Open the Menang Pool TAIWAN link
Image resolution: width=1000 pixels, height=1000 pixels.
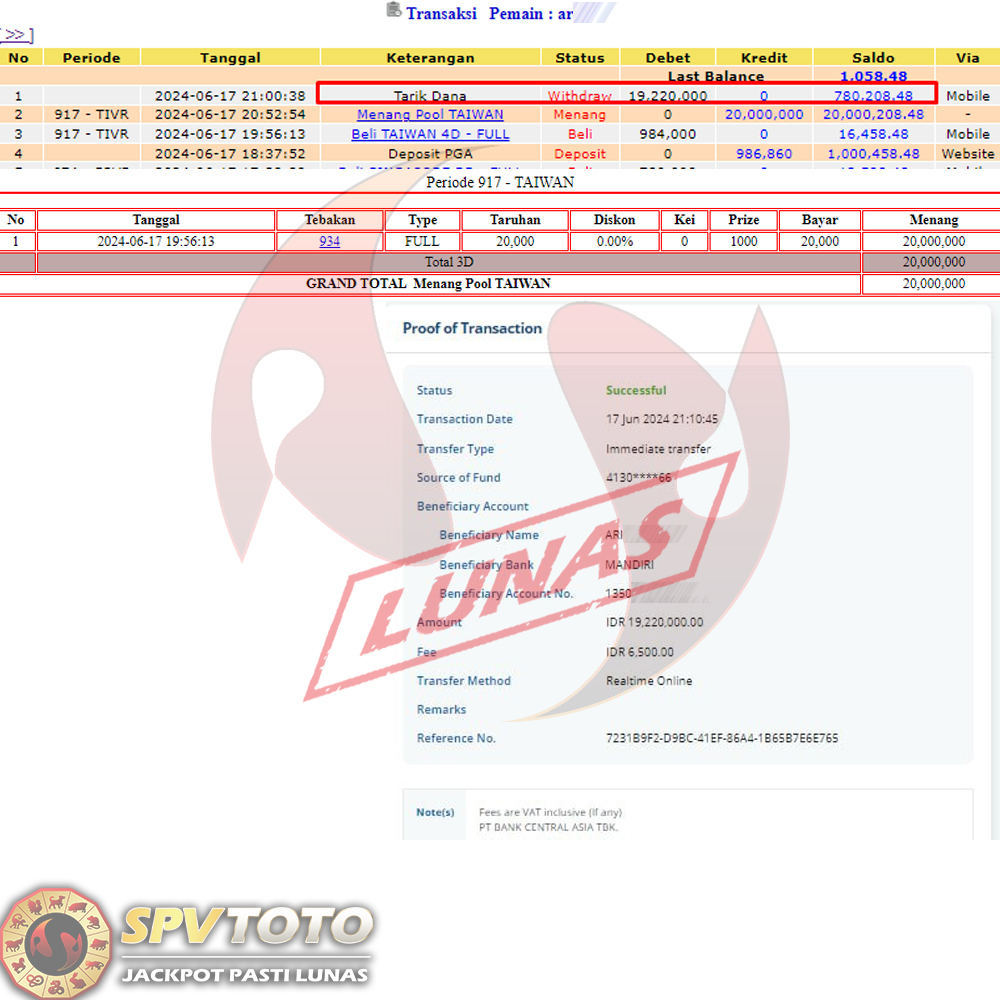coord(430,115)
